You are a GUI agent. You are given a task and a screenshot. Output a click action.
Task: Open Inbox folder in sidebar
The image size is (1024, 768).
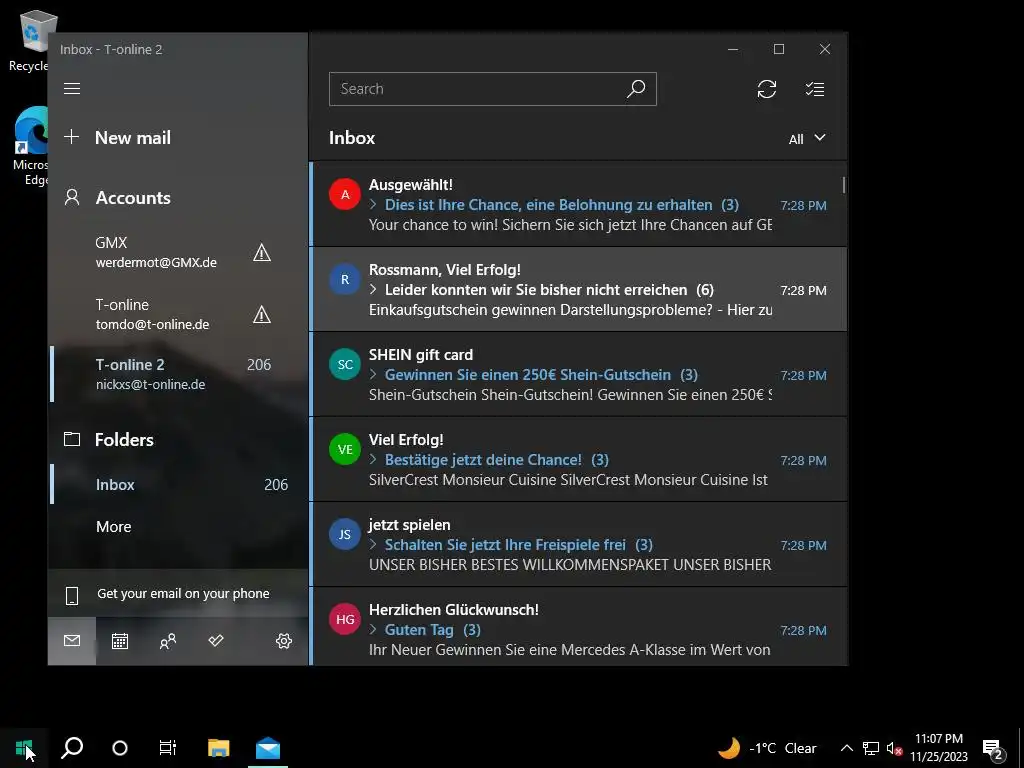click(178, 485)
